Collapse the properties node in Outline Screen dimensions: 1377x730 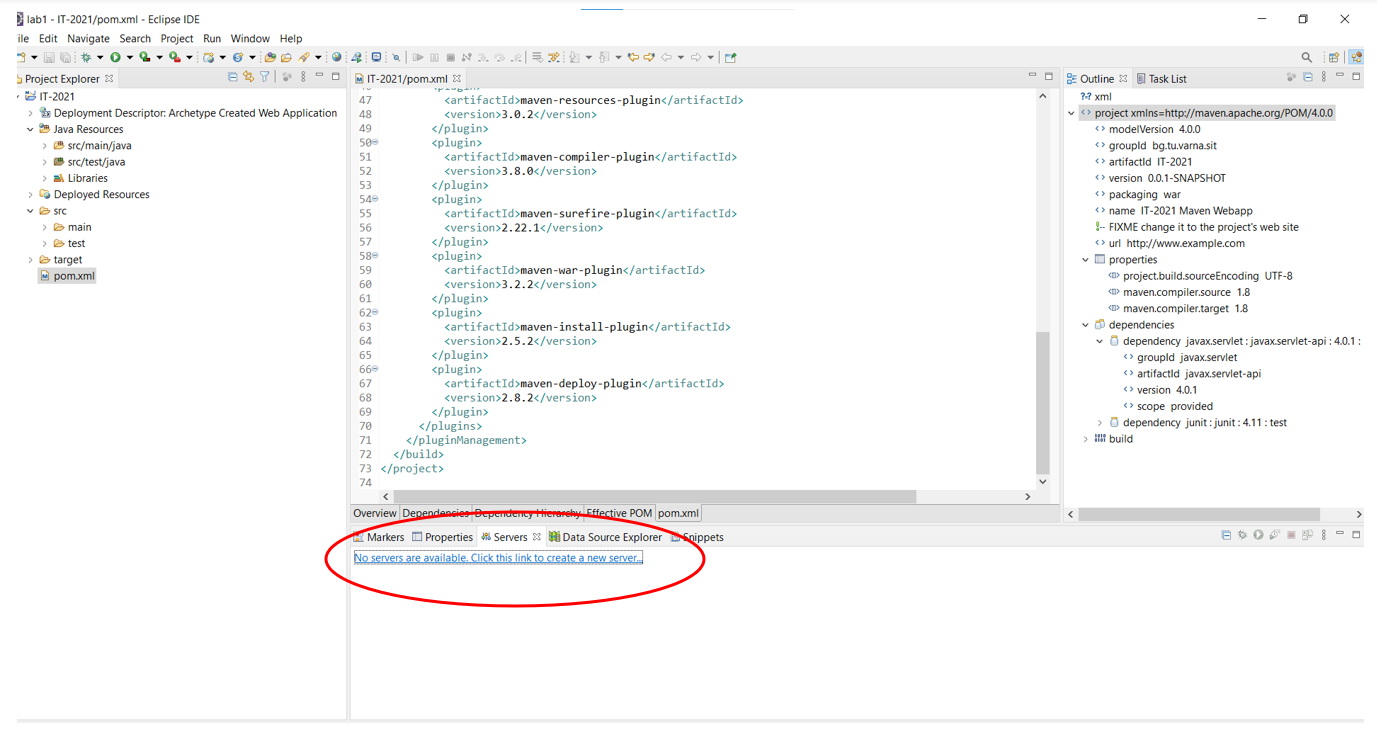1085,260
